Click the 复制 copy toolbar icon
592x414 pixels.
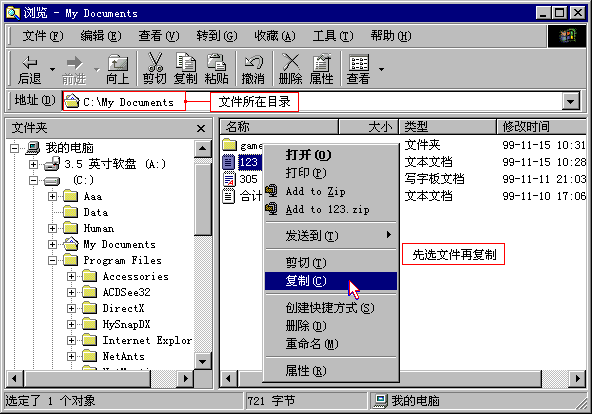pyautogui.click(x=185, y=62)
